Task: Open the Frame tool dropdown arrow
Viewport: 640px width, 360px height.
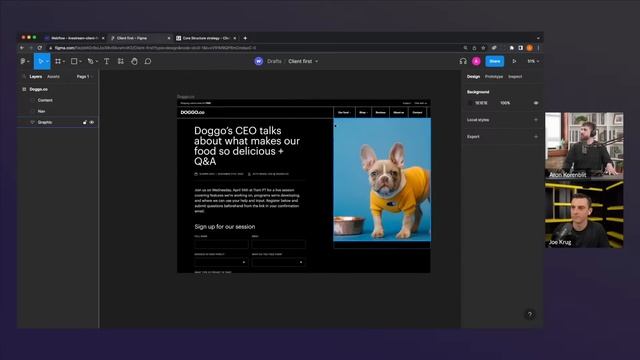Action: pos(64,61)
